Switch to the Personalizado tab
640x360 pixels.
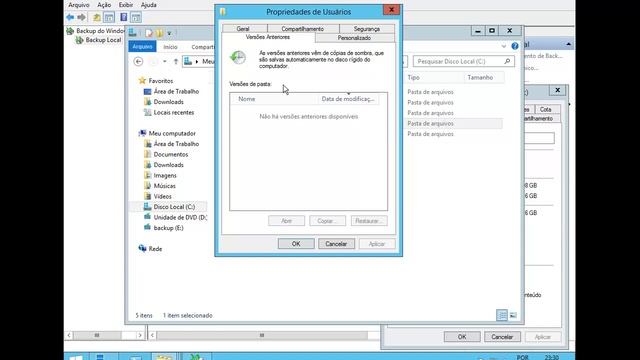pos(354,38)
